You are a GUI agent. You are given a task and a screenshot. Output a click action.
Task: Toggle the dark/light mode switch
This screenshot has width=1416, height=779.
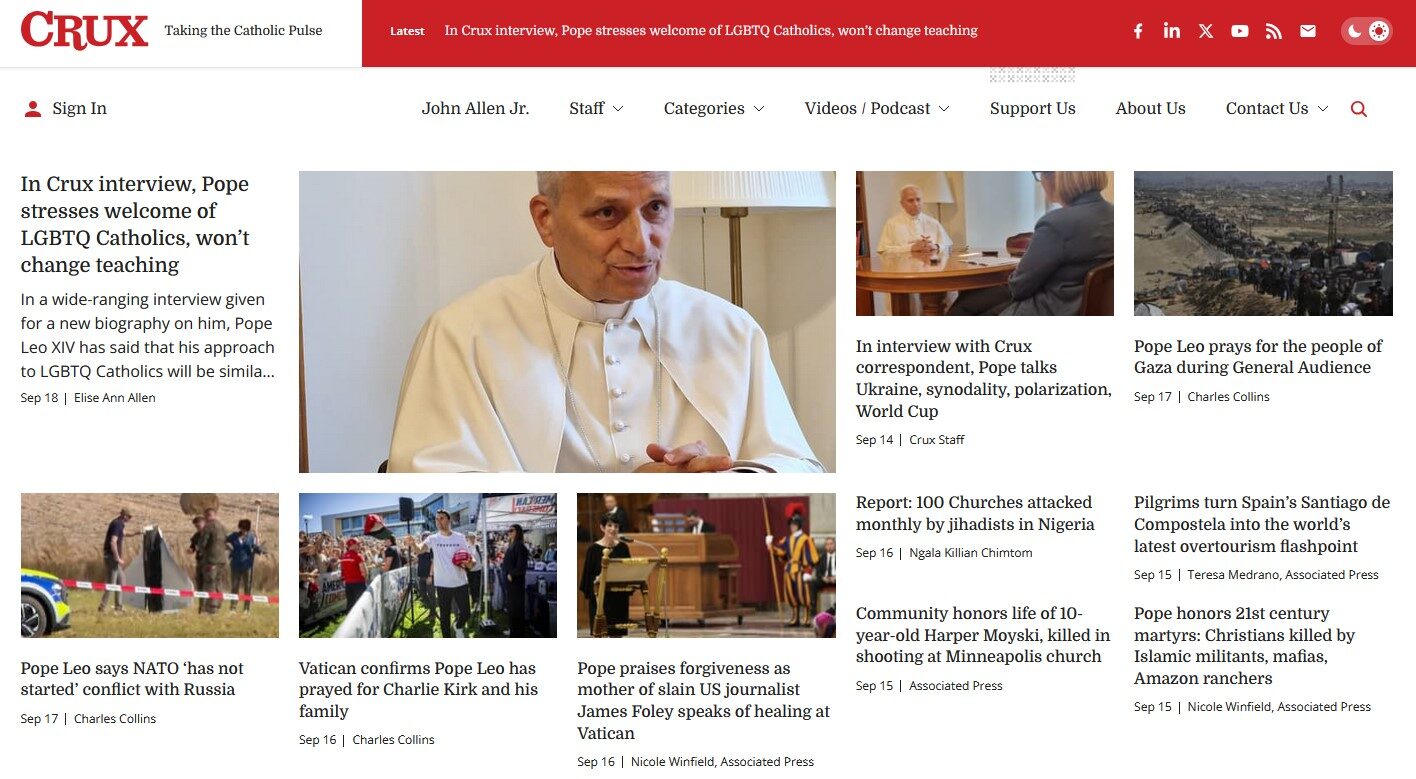[1366, 31]
